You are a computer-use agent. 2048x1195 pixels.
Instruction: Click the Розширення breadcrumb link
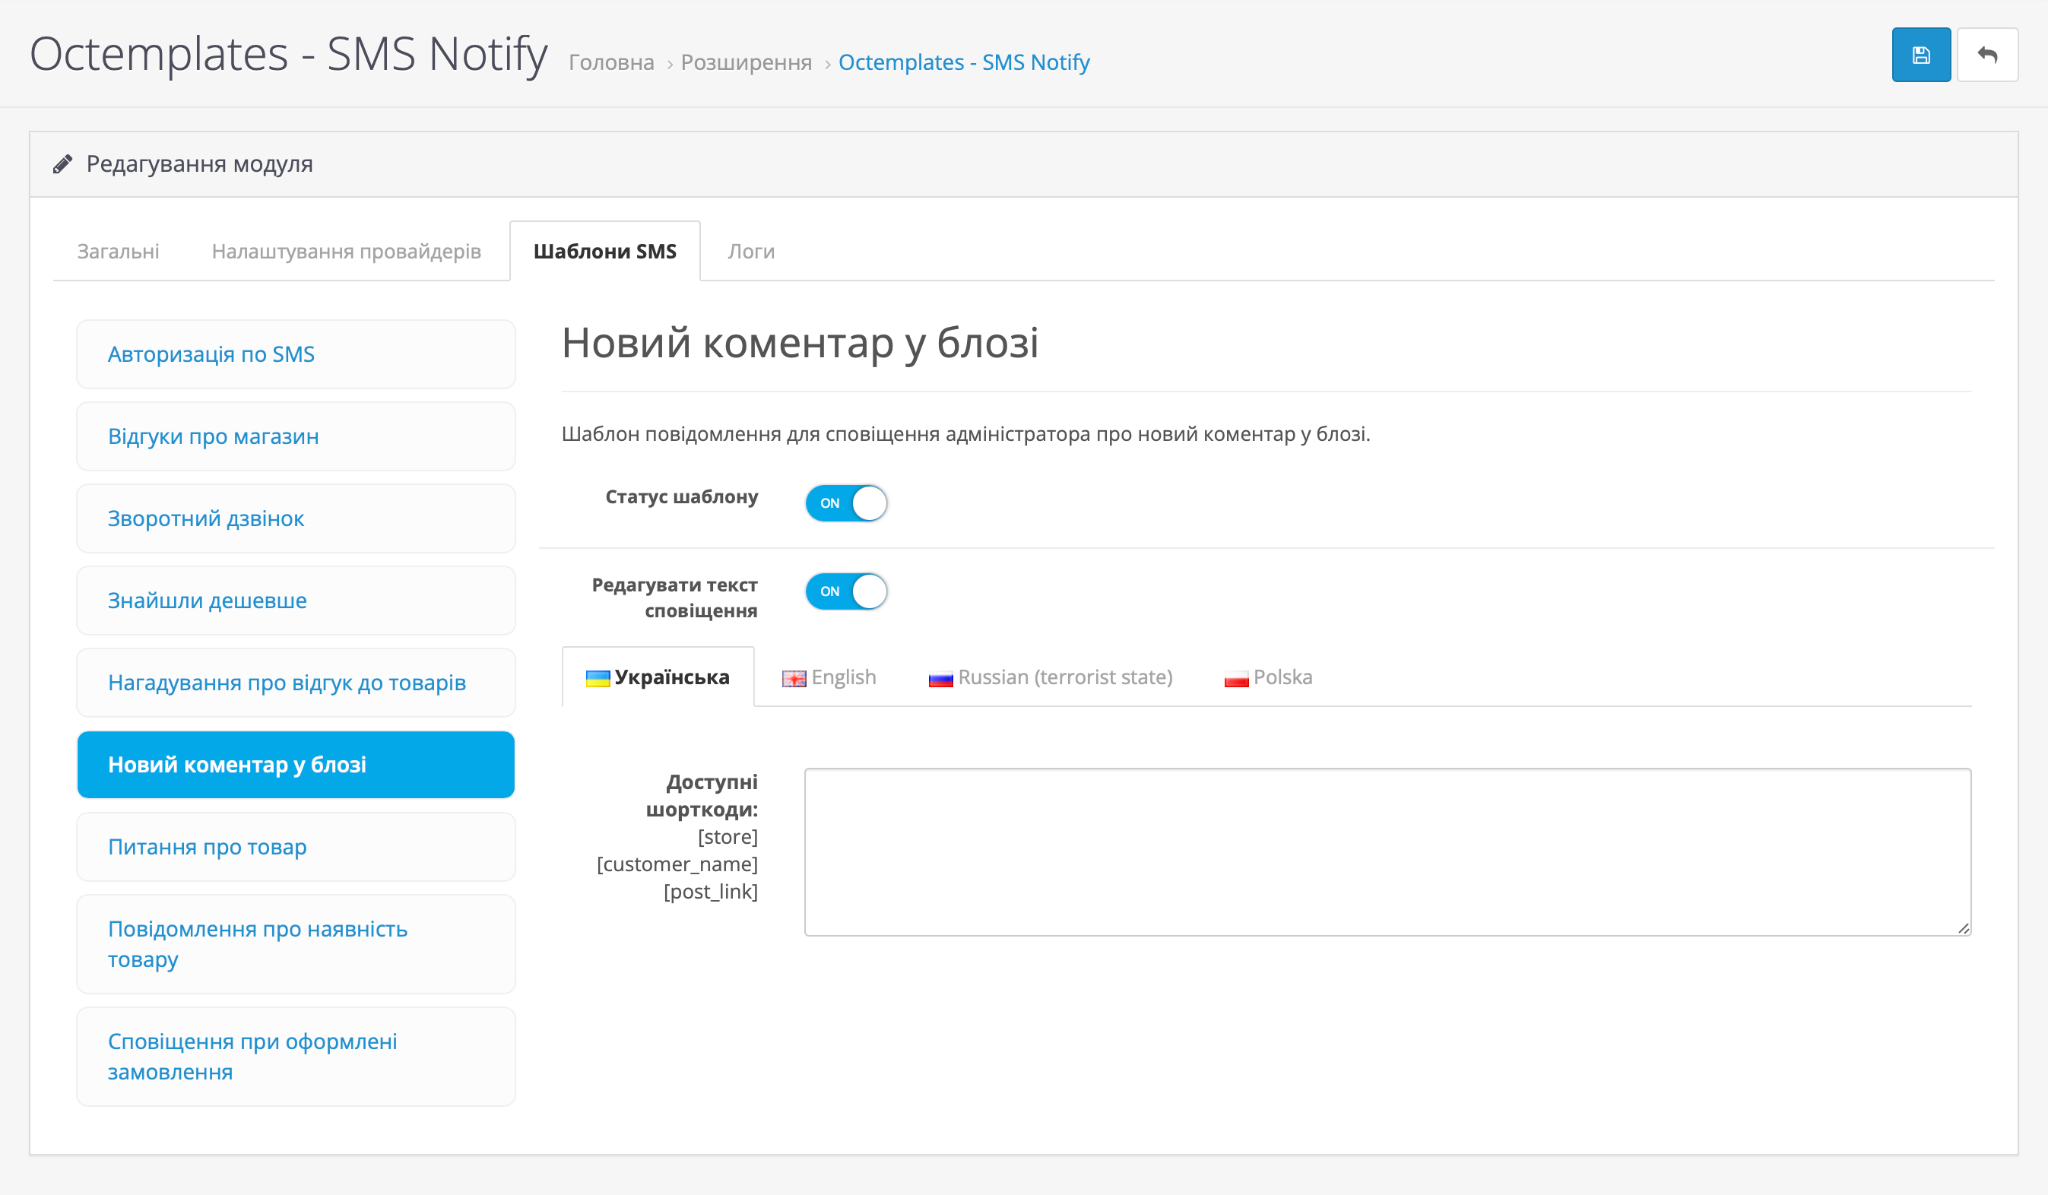746,62
